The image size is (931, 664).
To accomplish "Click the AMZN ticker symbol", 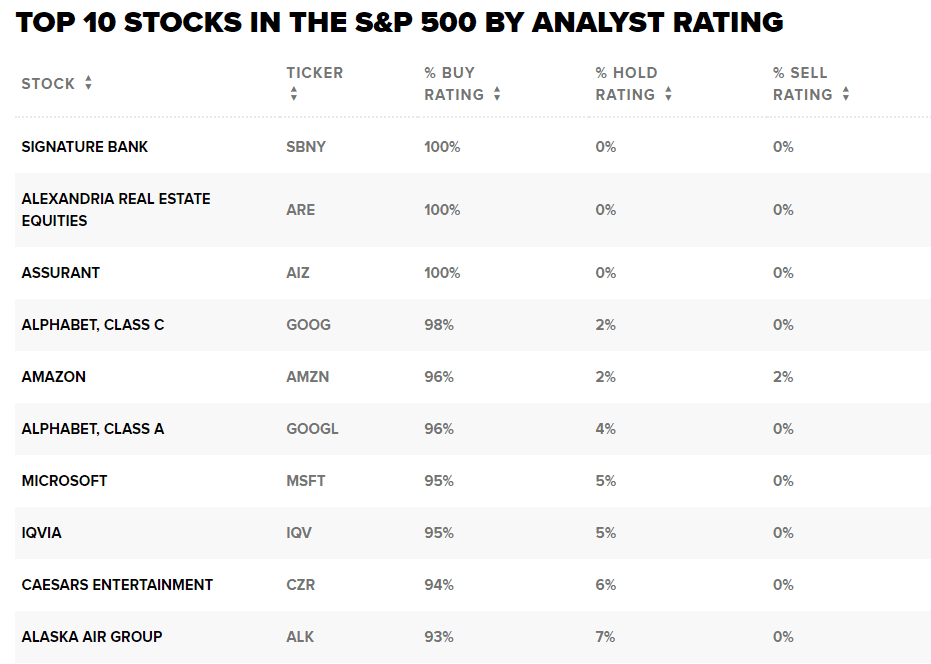I will tap(307, 377).
